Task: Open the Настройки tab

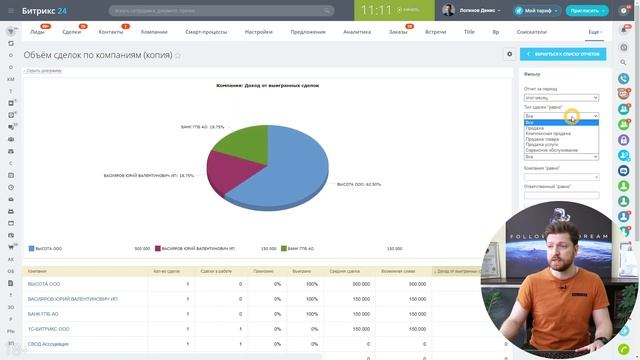Action: [258, 32]
